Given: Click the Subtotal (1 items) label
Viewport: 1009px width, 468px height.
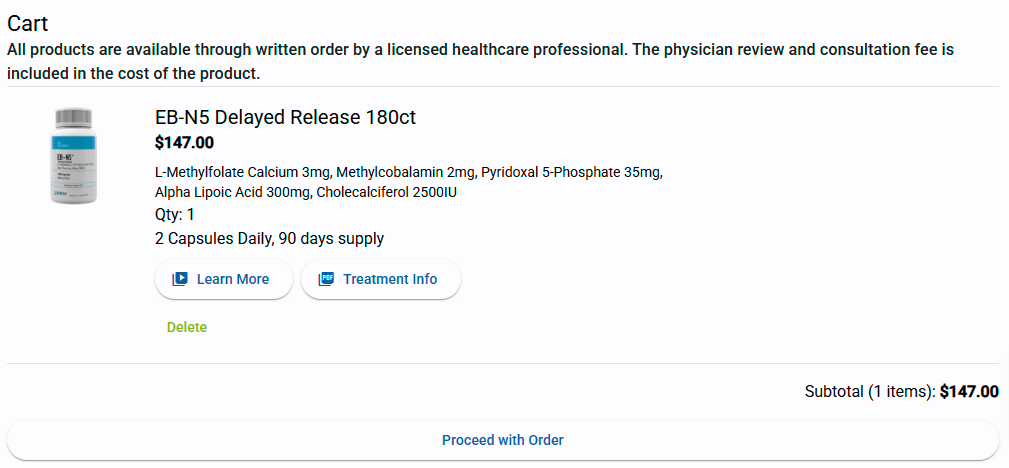Looking at the screenshot, I should pyautogui.click(x=869, y=392).
